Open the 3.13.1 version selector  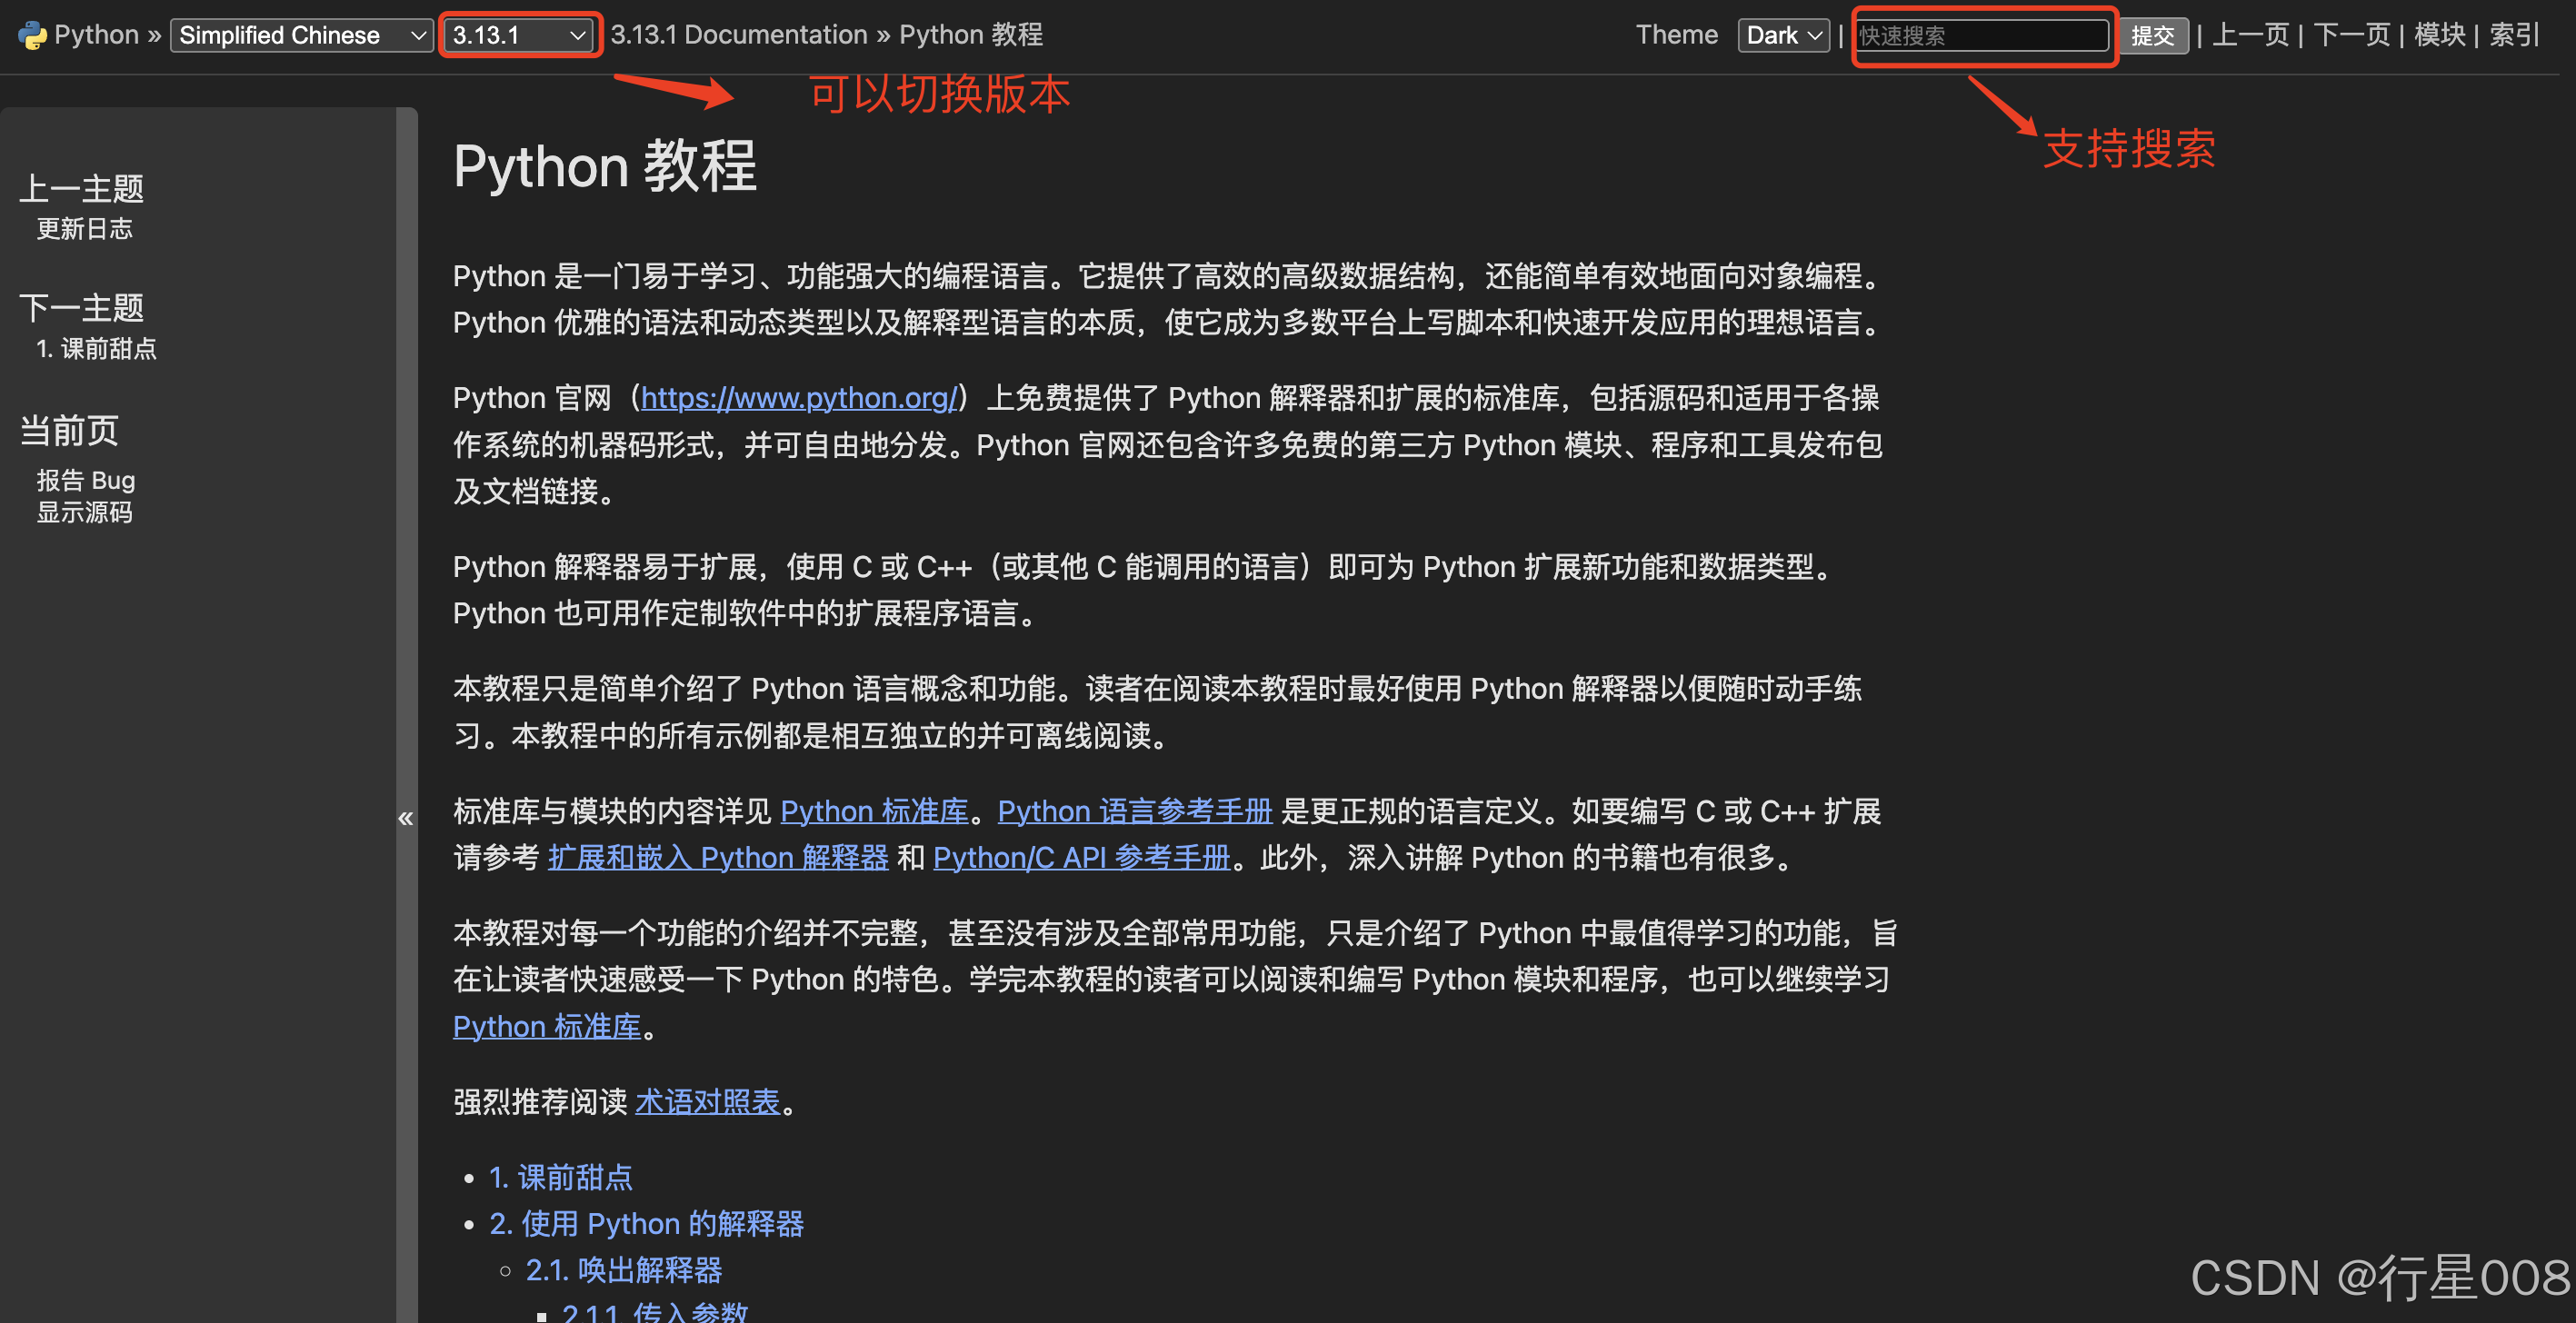click(x=518, y=35)
